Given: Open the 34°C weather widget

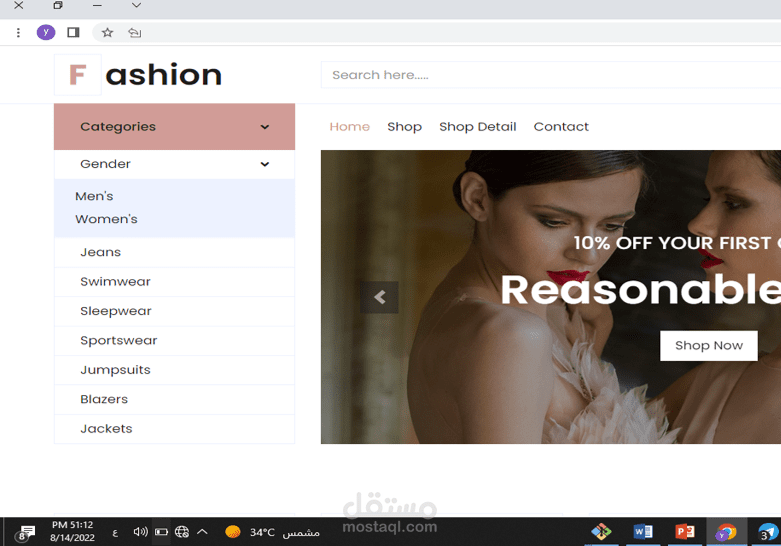Looking at the screenshot, I should click(272, 532).
